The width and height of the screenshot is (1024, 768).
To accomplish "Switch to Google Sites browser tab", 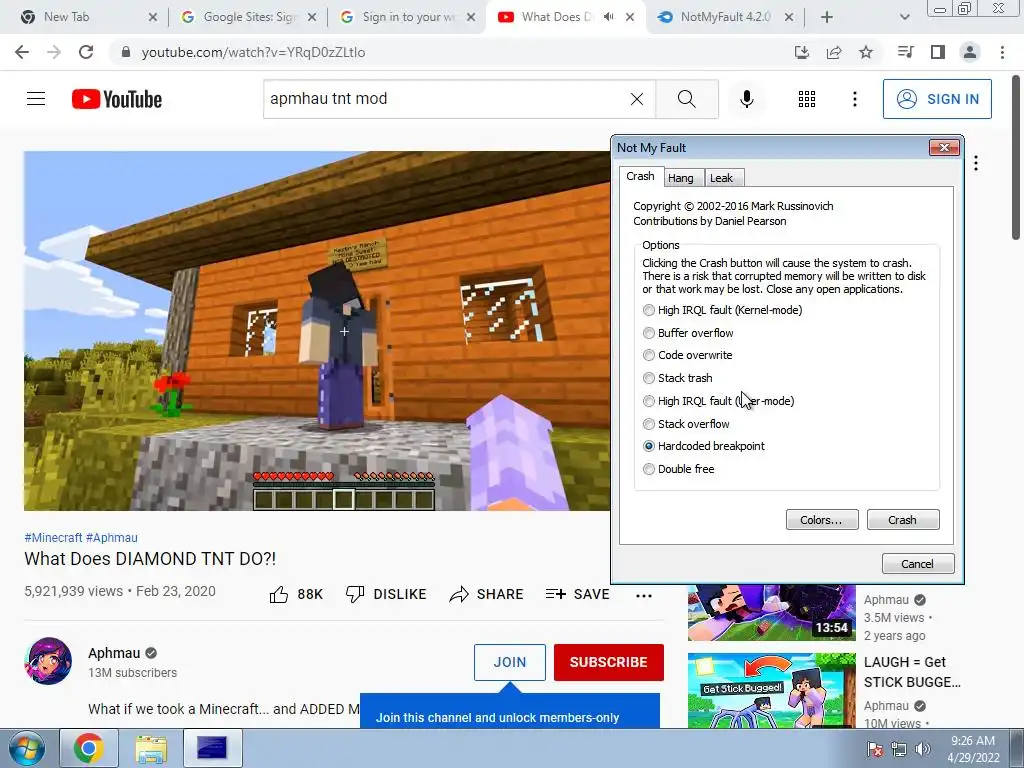I will [x=249, y=17].
